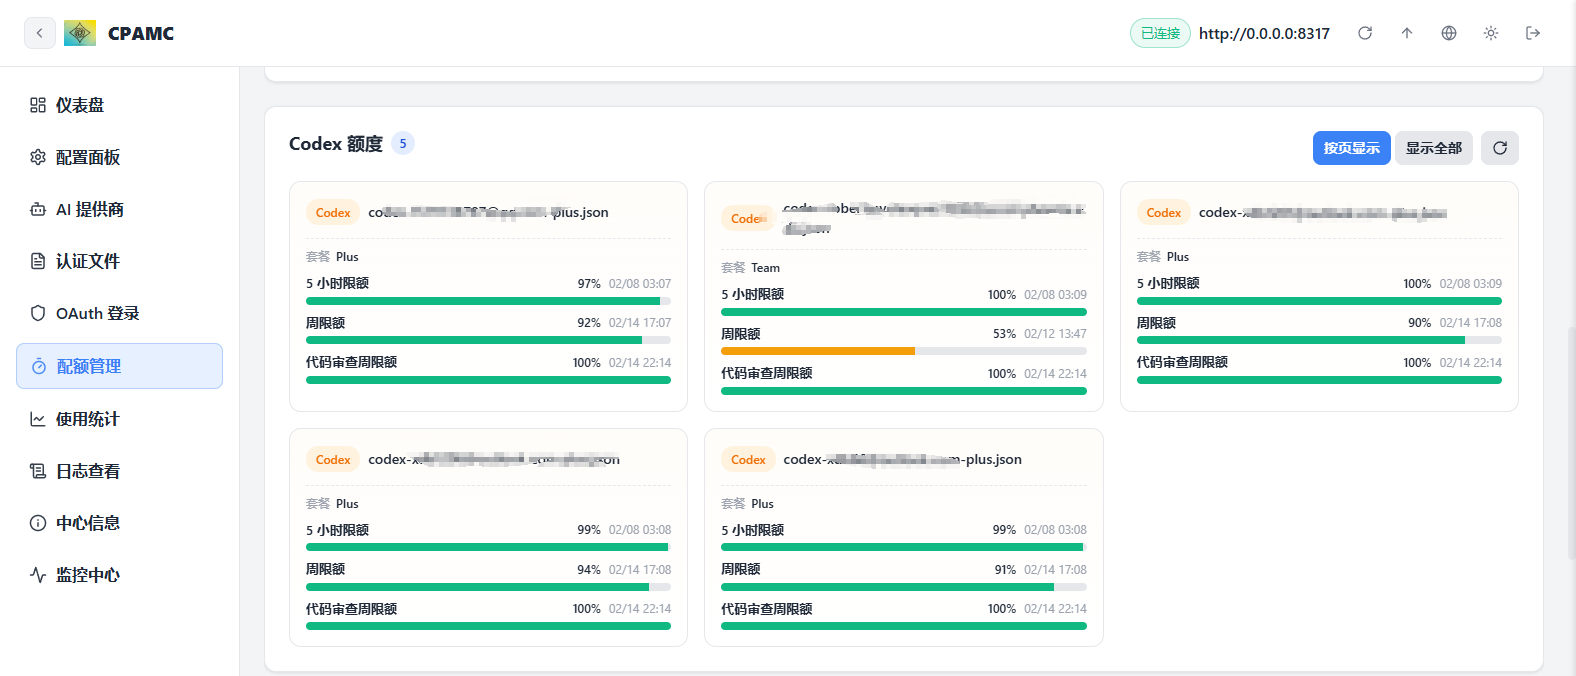Click the CPAMC logo icon
Viewport: 1576px width, 676px height.
coord(80,33)
